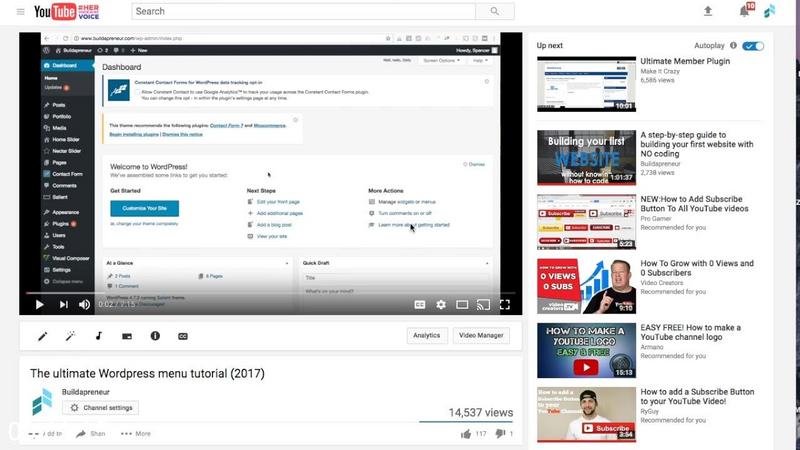
Task: Click Appearance in WordPress sidebar
Action: tap(65, 212)
